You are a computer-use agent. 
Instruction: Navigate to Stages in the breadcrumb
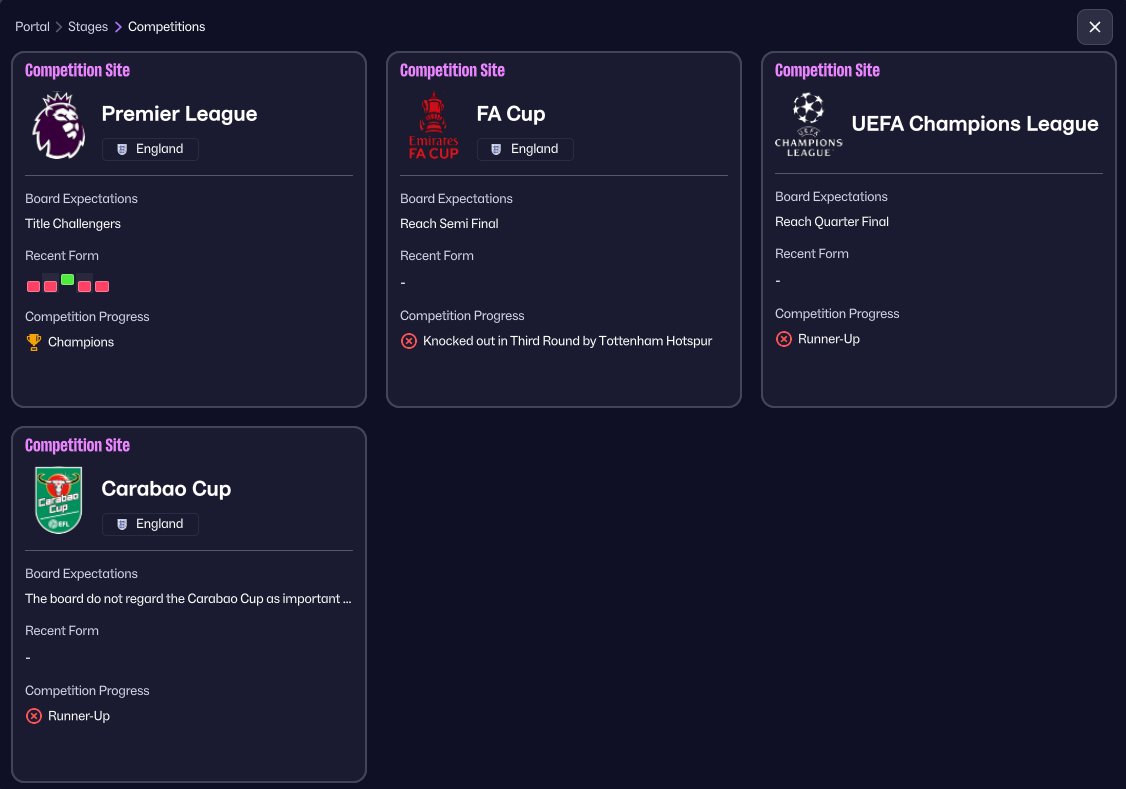pyautogui.click(x=88, y=27)
